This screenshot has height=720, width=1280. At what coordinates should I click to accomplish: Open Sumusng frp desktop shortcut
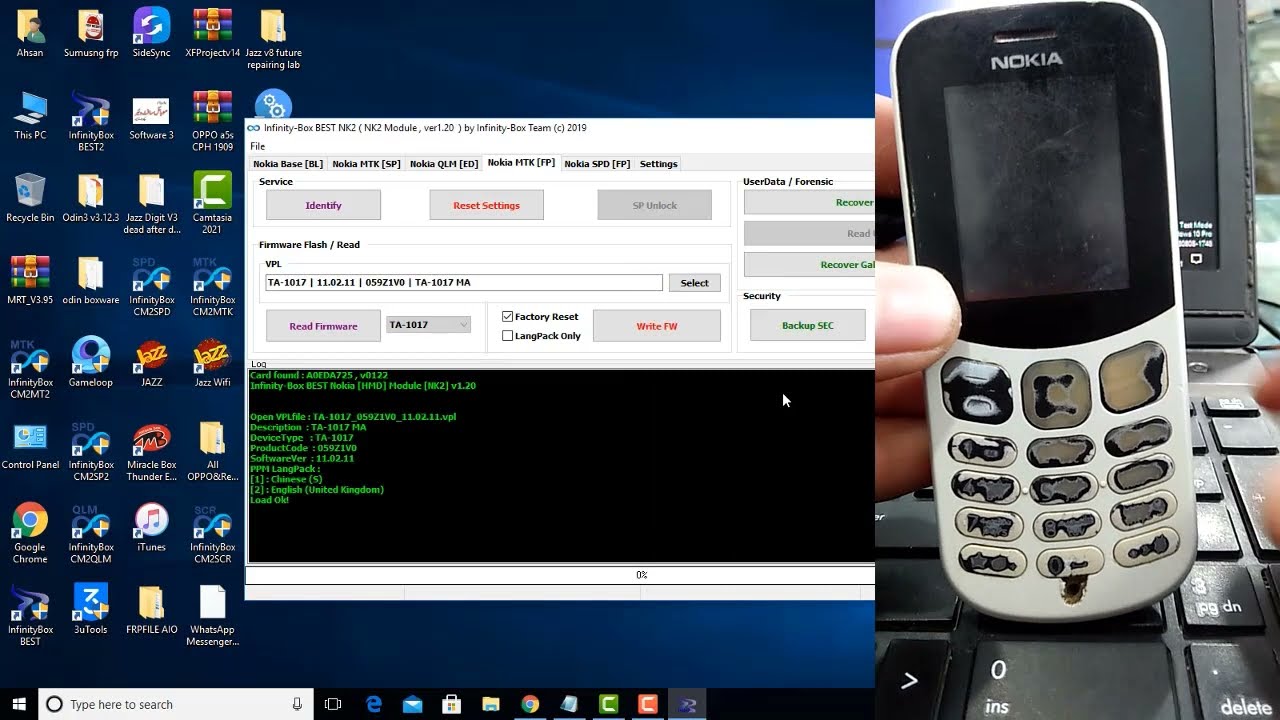[91, 33]
